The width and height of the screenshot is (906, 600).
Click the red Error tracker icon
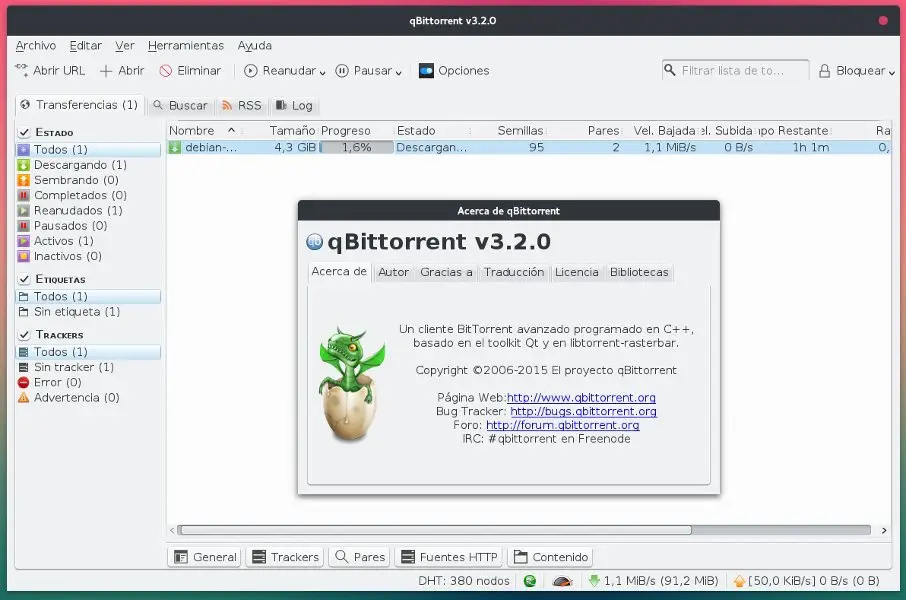(23, 382)
